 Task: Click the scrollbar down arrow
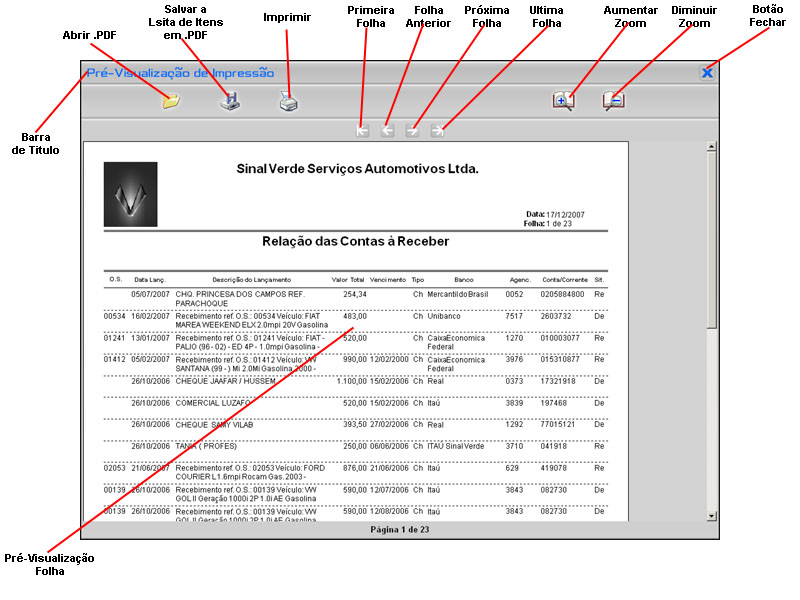(712, 516)
